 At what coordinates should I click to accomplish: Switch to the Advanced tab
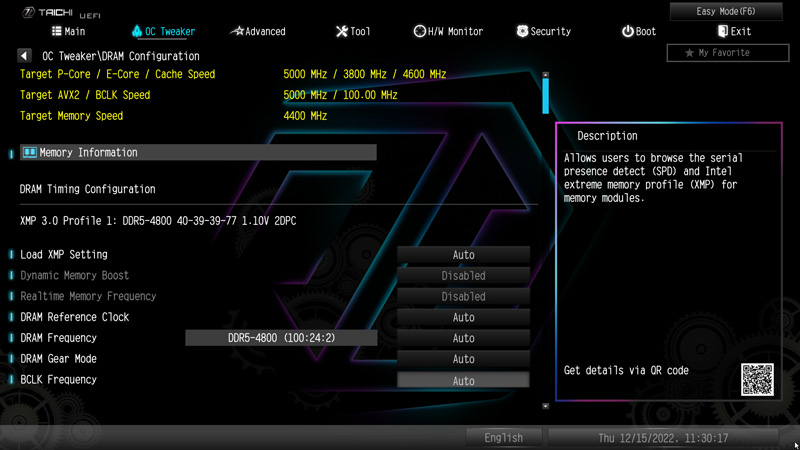(257, 32)
